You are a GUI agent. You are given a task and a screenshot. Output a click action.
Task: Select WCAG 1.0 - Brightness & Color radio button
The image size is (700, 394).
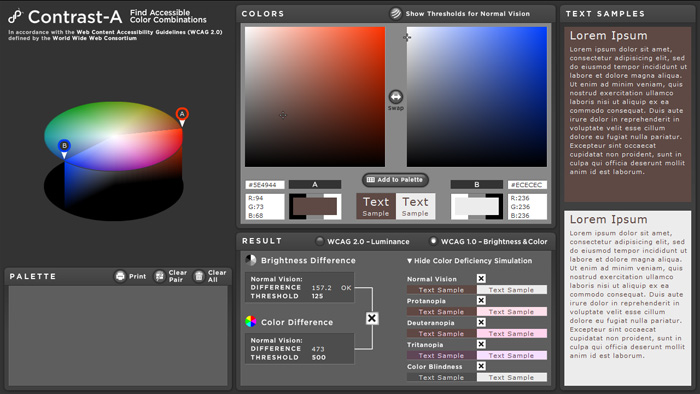pos(433,241)
